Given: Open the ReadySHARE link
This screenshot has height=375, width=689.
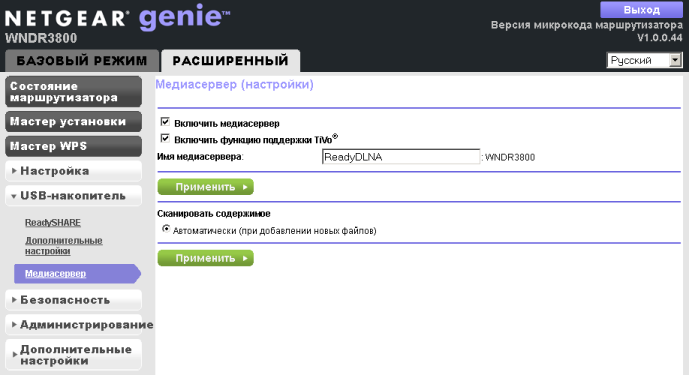Looking at the screenshot, I should 53,222.
